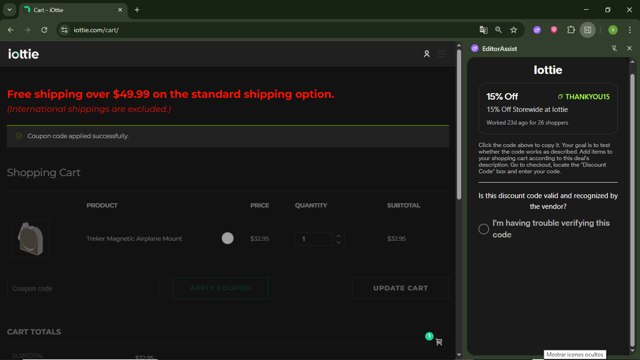Click the browser back arrow

(x=11, y=30)
